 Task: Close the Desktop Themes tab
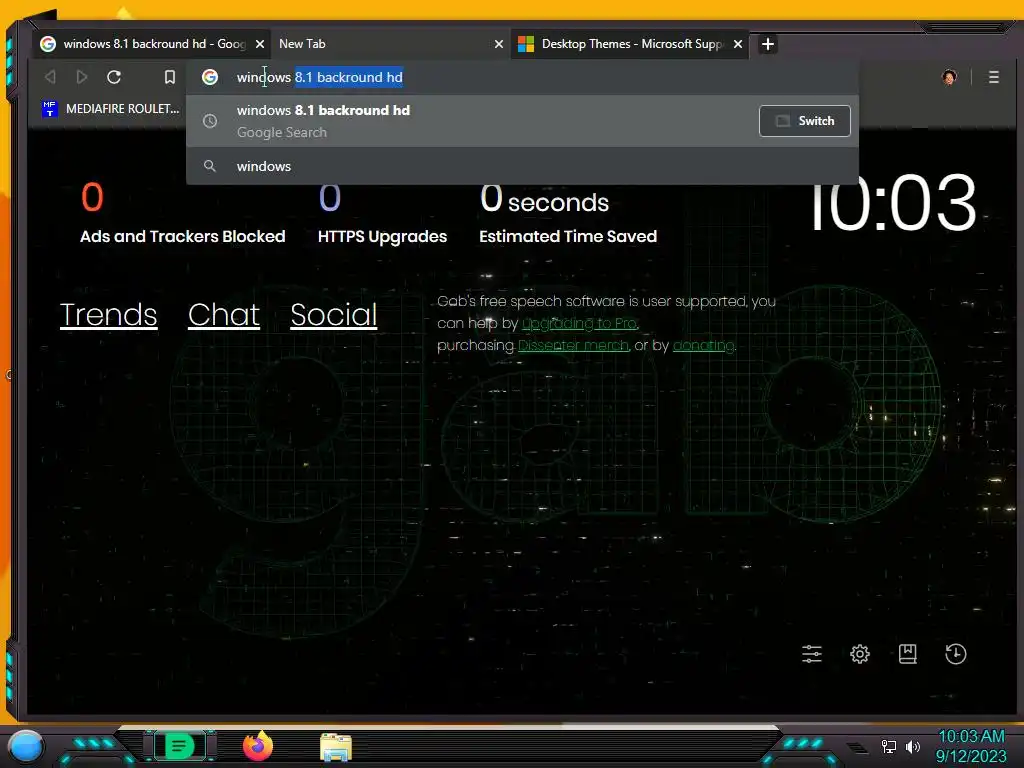click(738, 44)
